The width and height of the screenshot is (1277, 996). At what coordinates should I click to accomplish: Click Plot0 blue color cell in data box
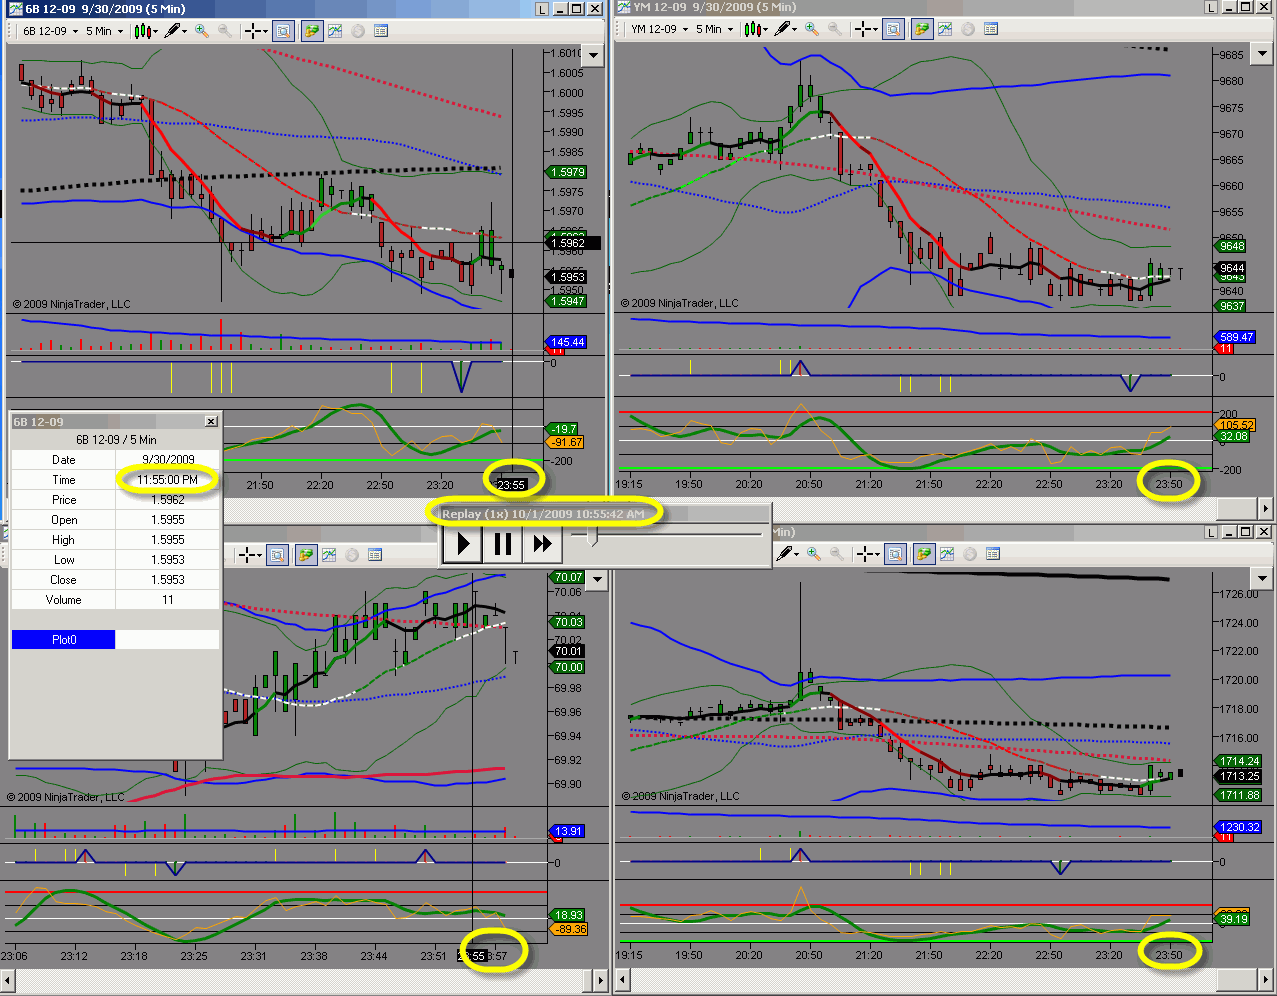[x=63, y=639]
